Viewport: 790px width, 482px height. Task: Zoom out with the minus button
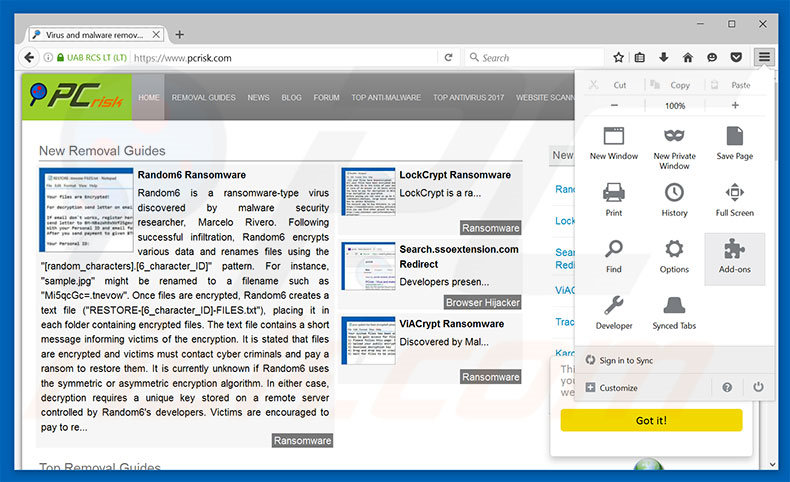click(613, 105)
